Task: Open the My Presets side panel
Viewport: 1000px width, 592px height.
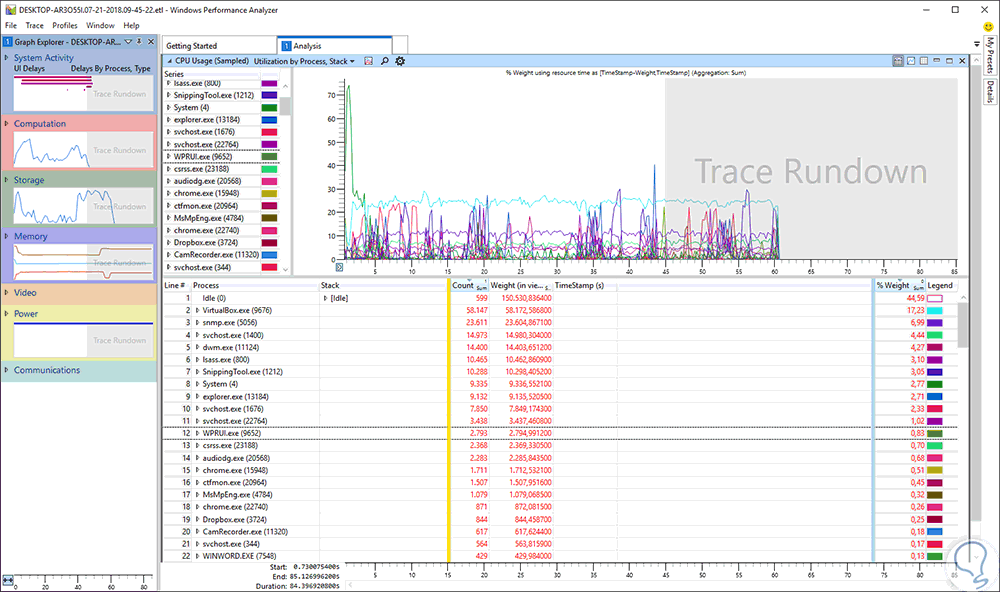Action: point(989,55)
